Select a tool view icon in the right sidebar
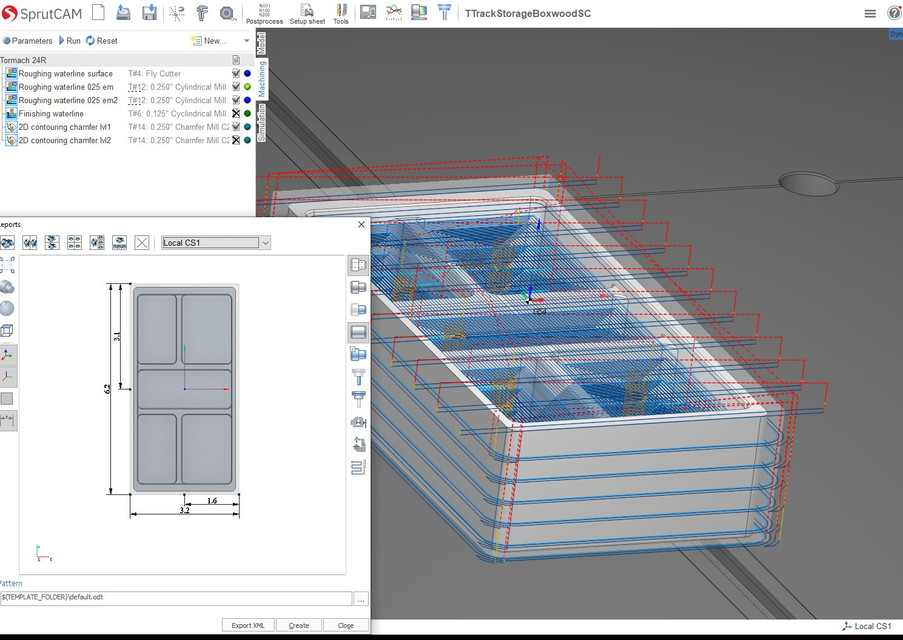The image size is (903, 640). [x=357, y=378]
